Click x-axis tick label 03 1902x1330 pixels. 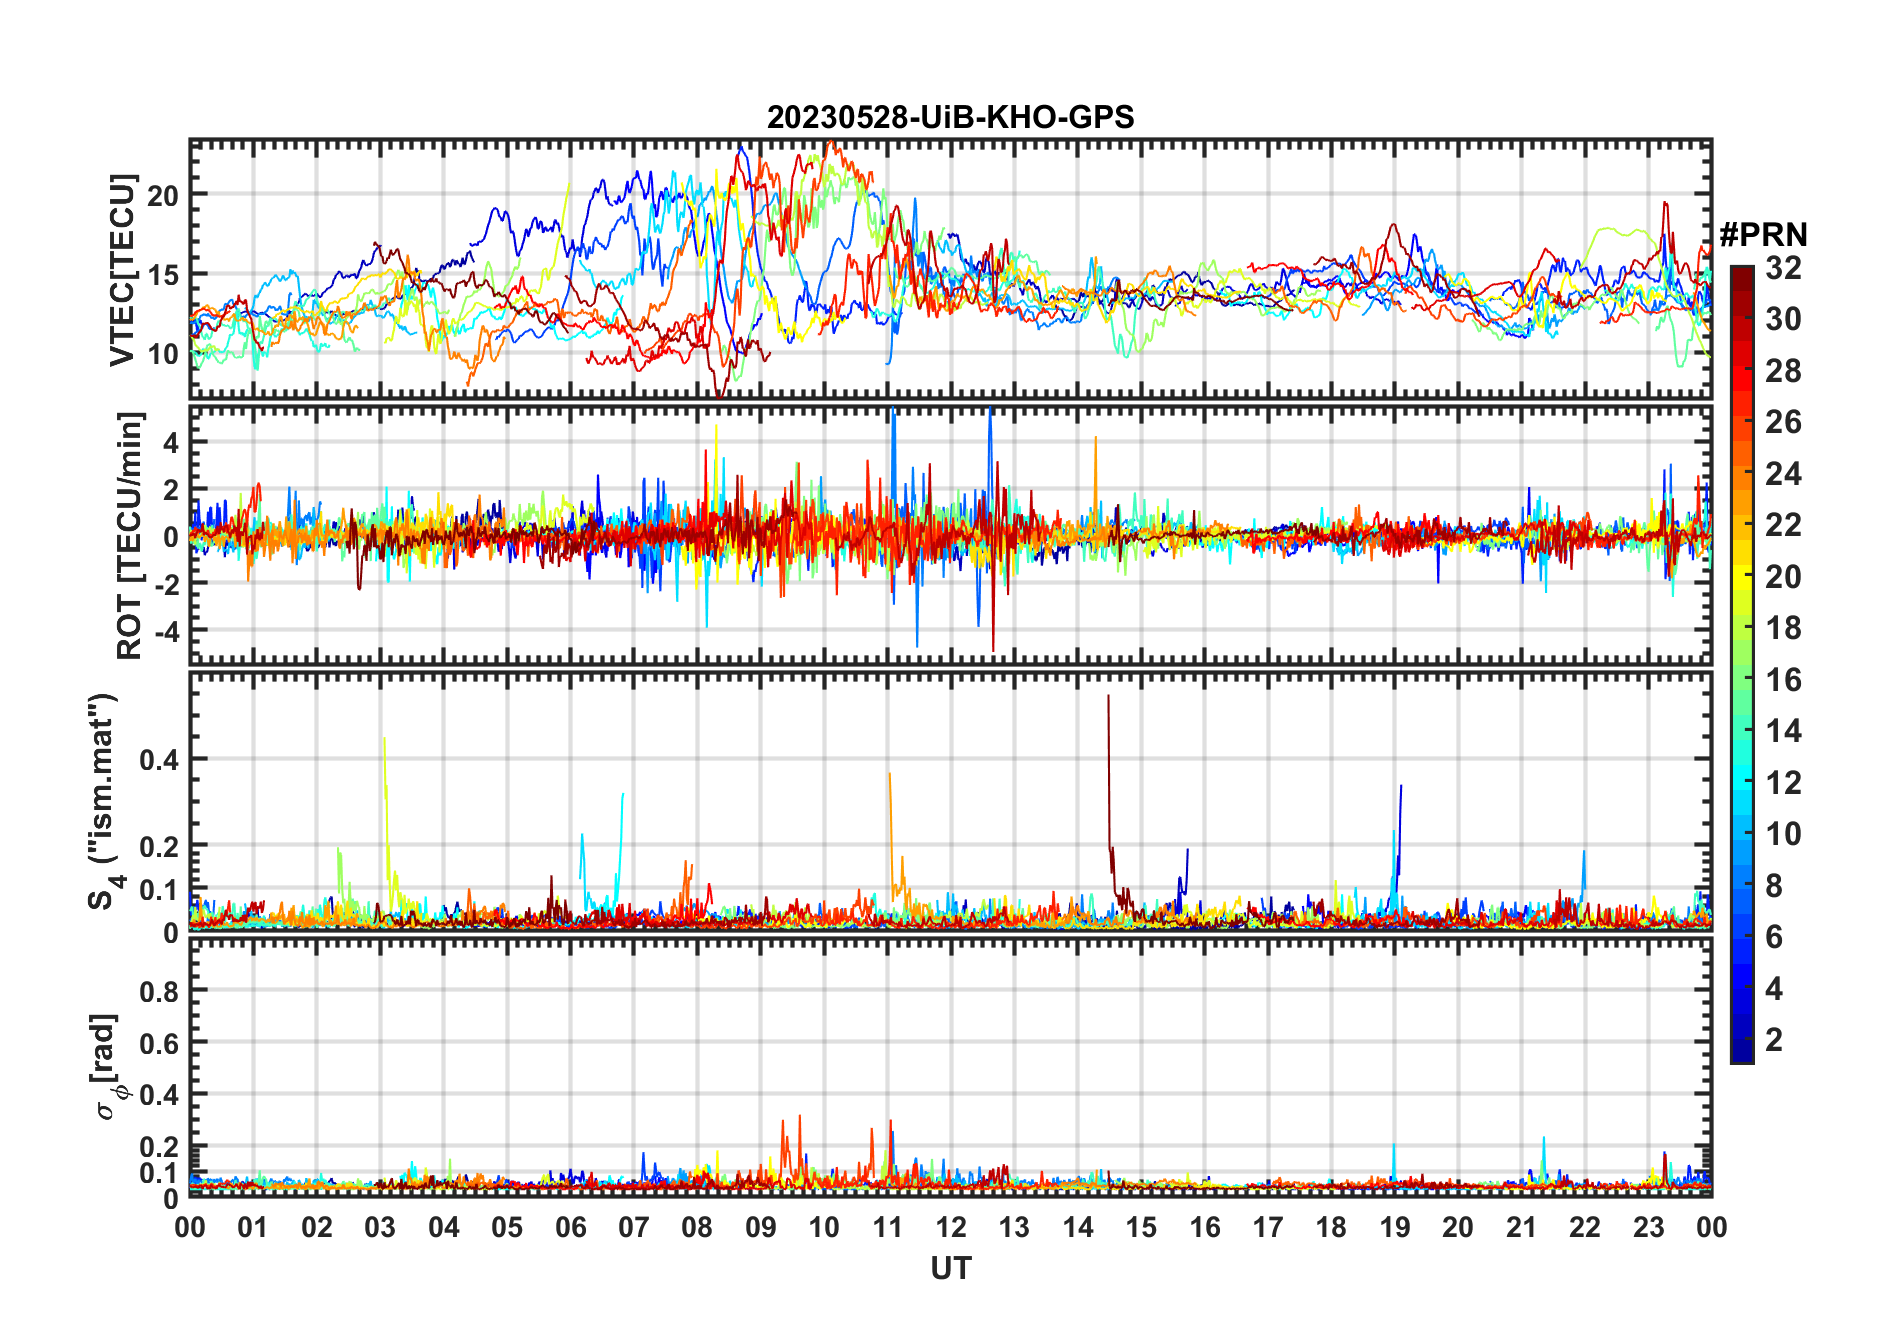pyautogui.click(x=380, y=1227)
